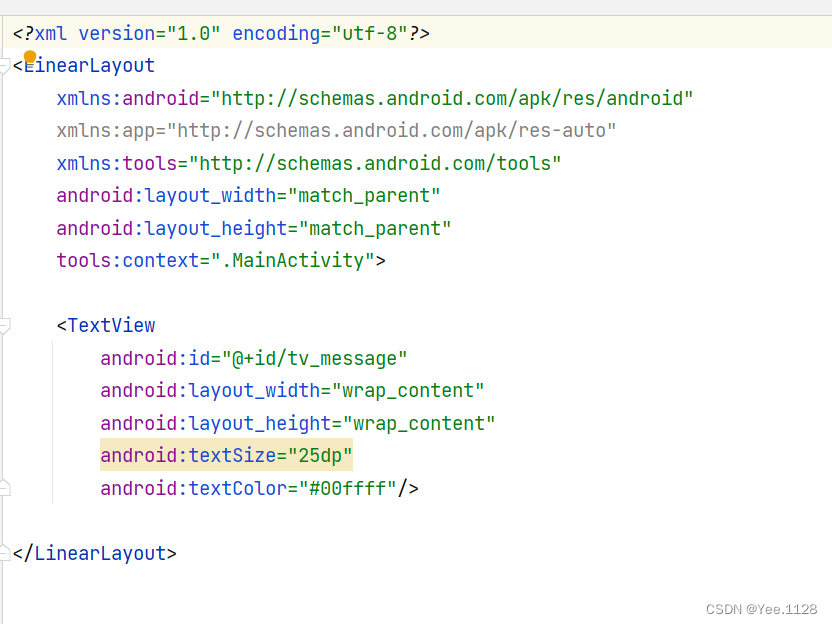Collapse the TextView tag fold marker

coord(5,326)
